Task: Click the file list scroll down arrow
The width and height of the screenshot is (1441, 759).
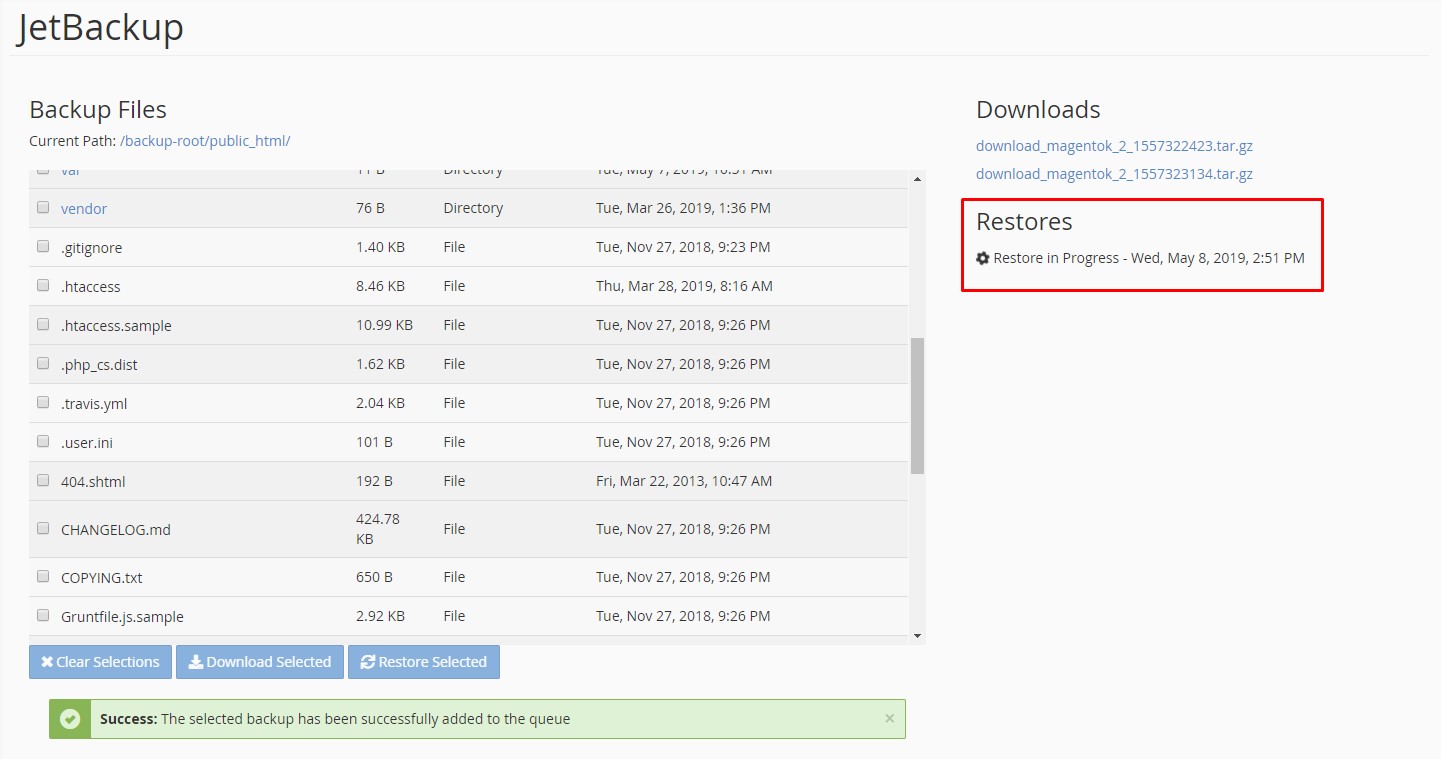Action: pyautogui.click(x=917, y=635)
